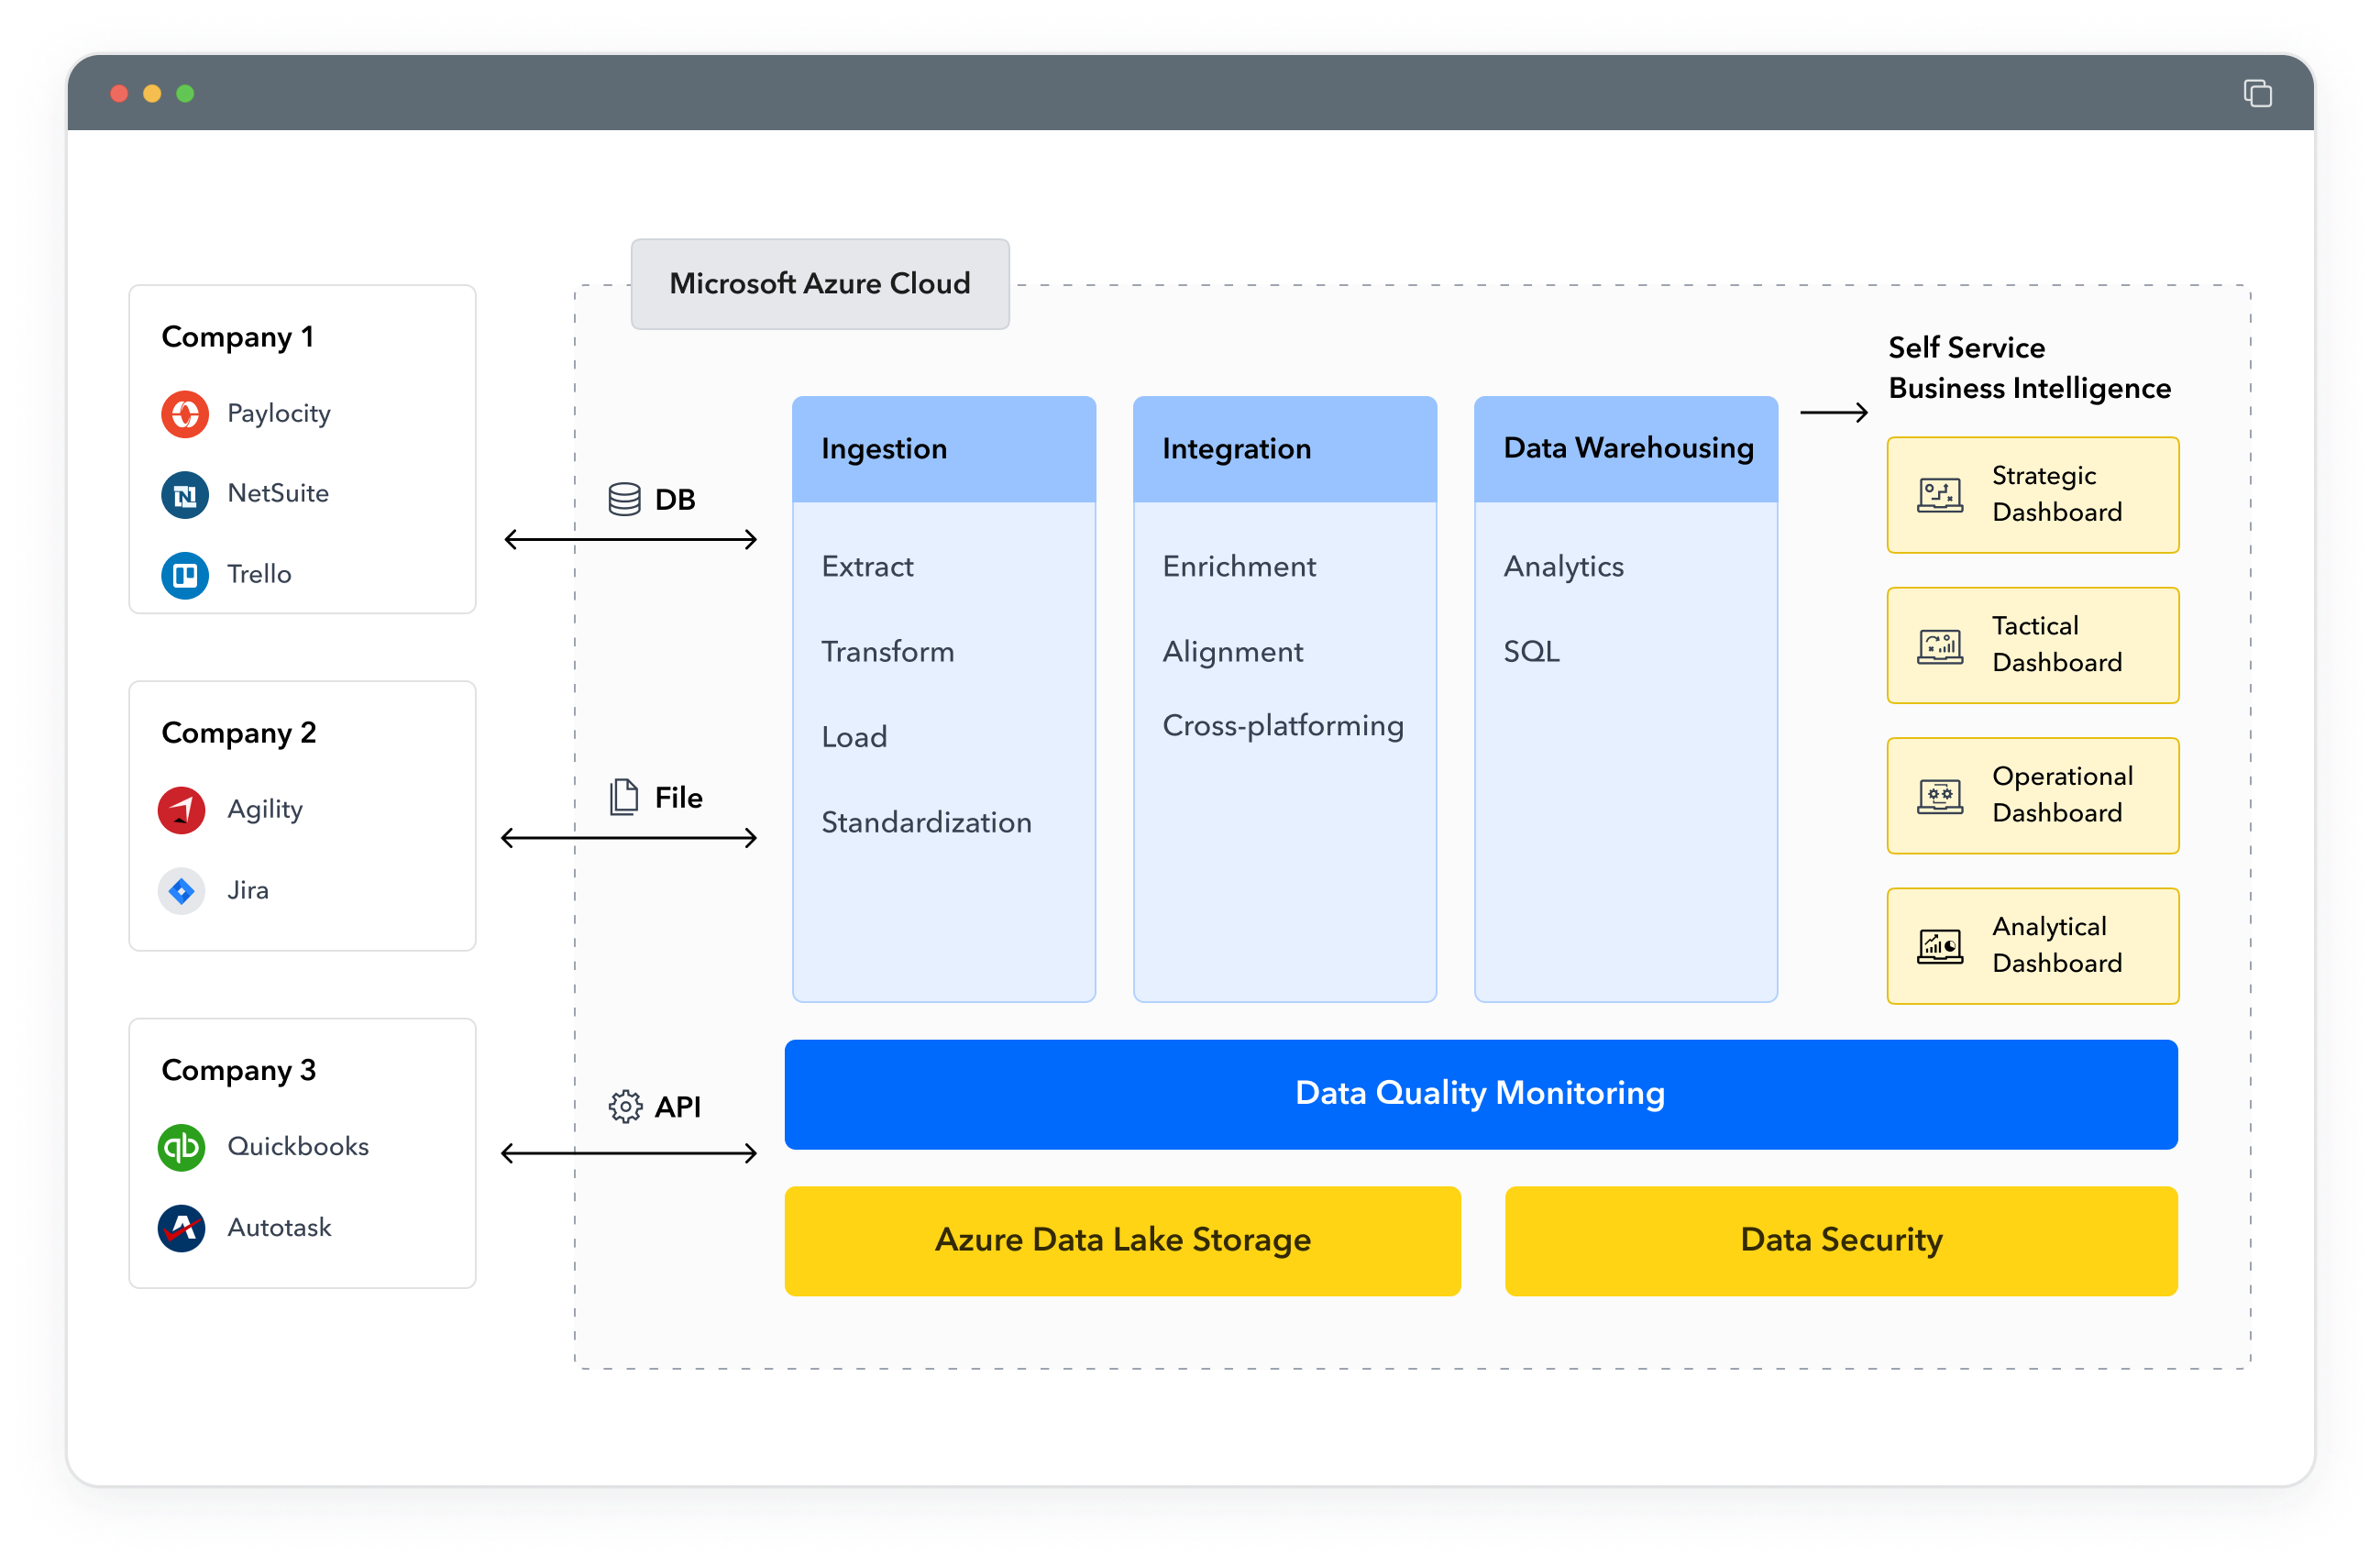Screen dimensions: 2380x1565
Task: Select the Azure Data Lake Storage block
Action: click(x=1122, y=1240)
